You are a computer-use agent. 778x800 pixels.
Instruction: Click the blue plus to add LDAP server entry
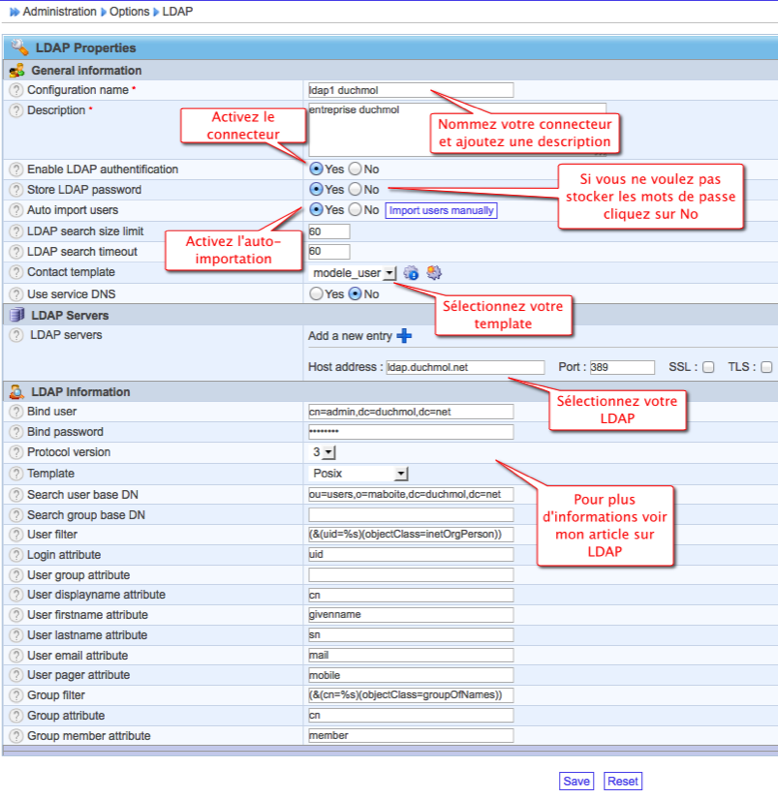[x=404, y=337]
